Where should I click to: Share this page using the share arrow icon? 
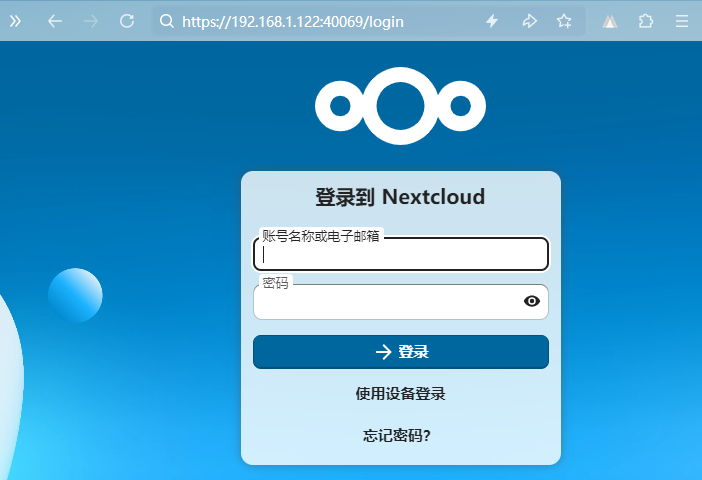tap(529, 21)
